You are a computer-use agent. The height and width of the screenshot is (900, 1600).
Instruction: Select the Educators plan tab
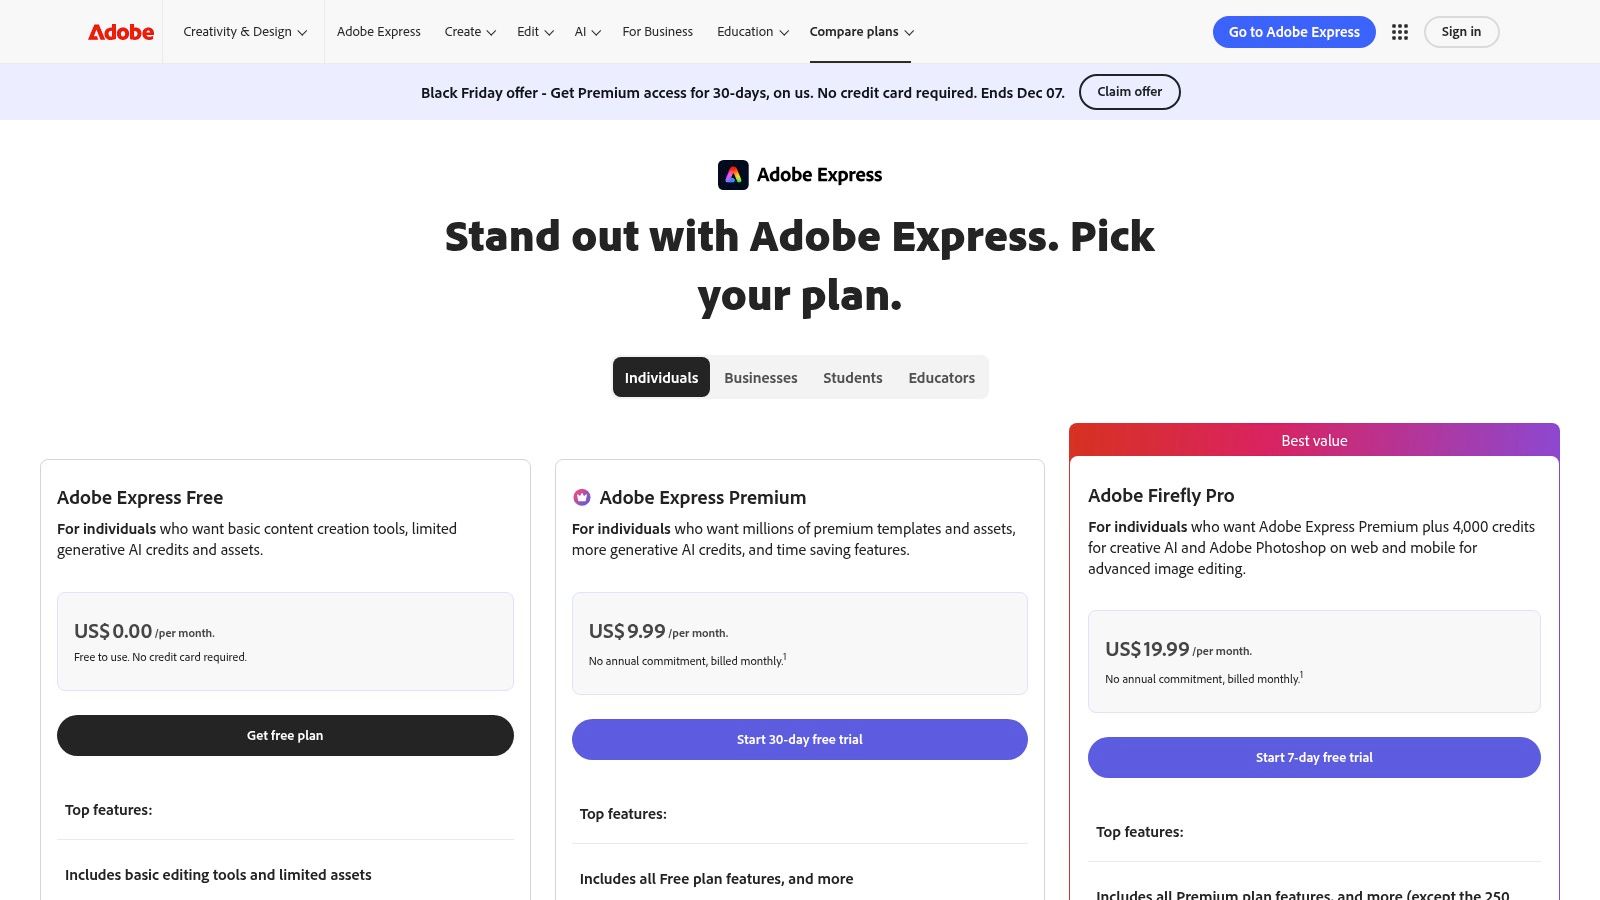tap(941, 377)
